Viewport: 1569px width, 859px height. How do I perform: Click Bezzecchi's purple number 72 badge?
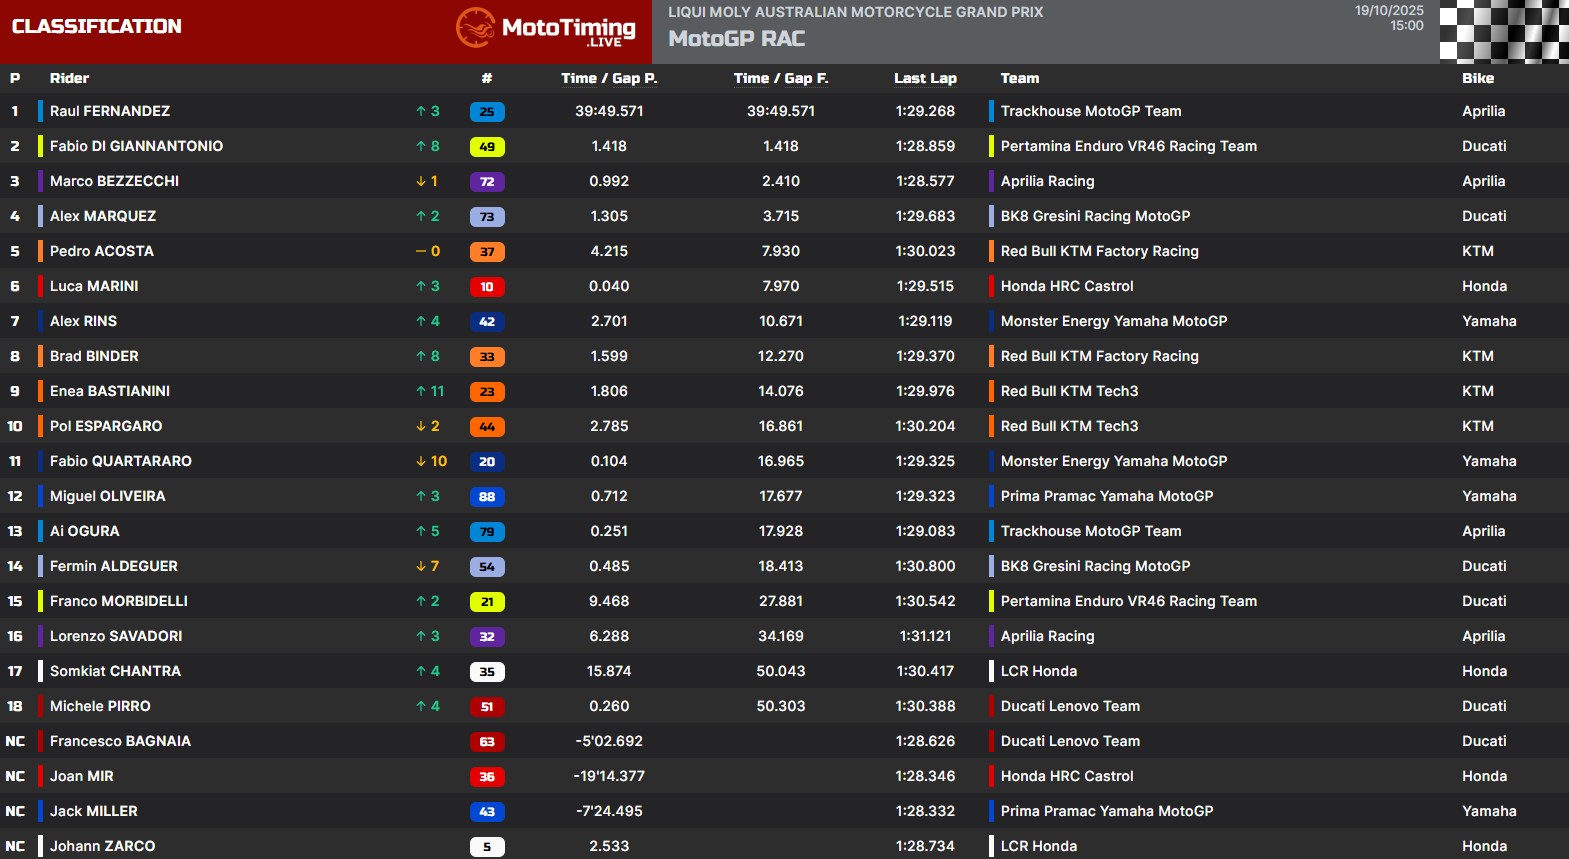pyautogui.click(x=487, y=182)
